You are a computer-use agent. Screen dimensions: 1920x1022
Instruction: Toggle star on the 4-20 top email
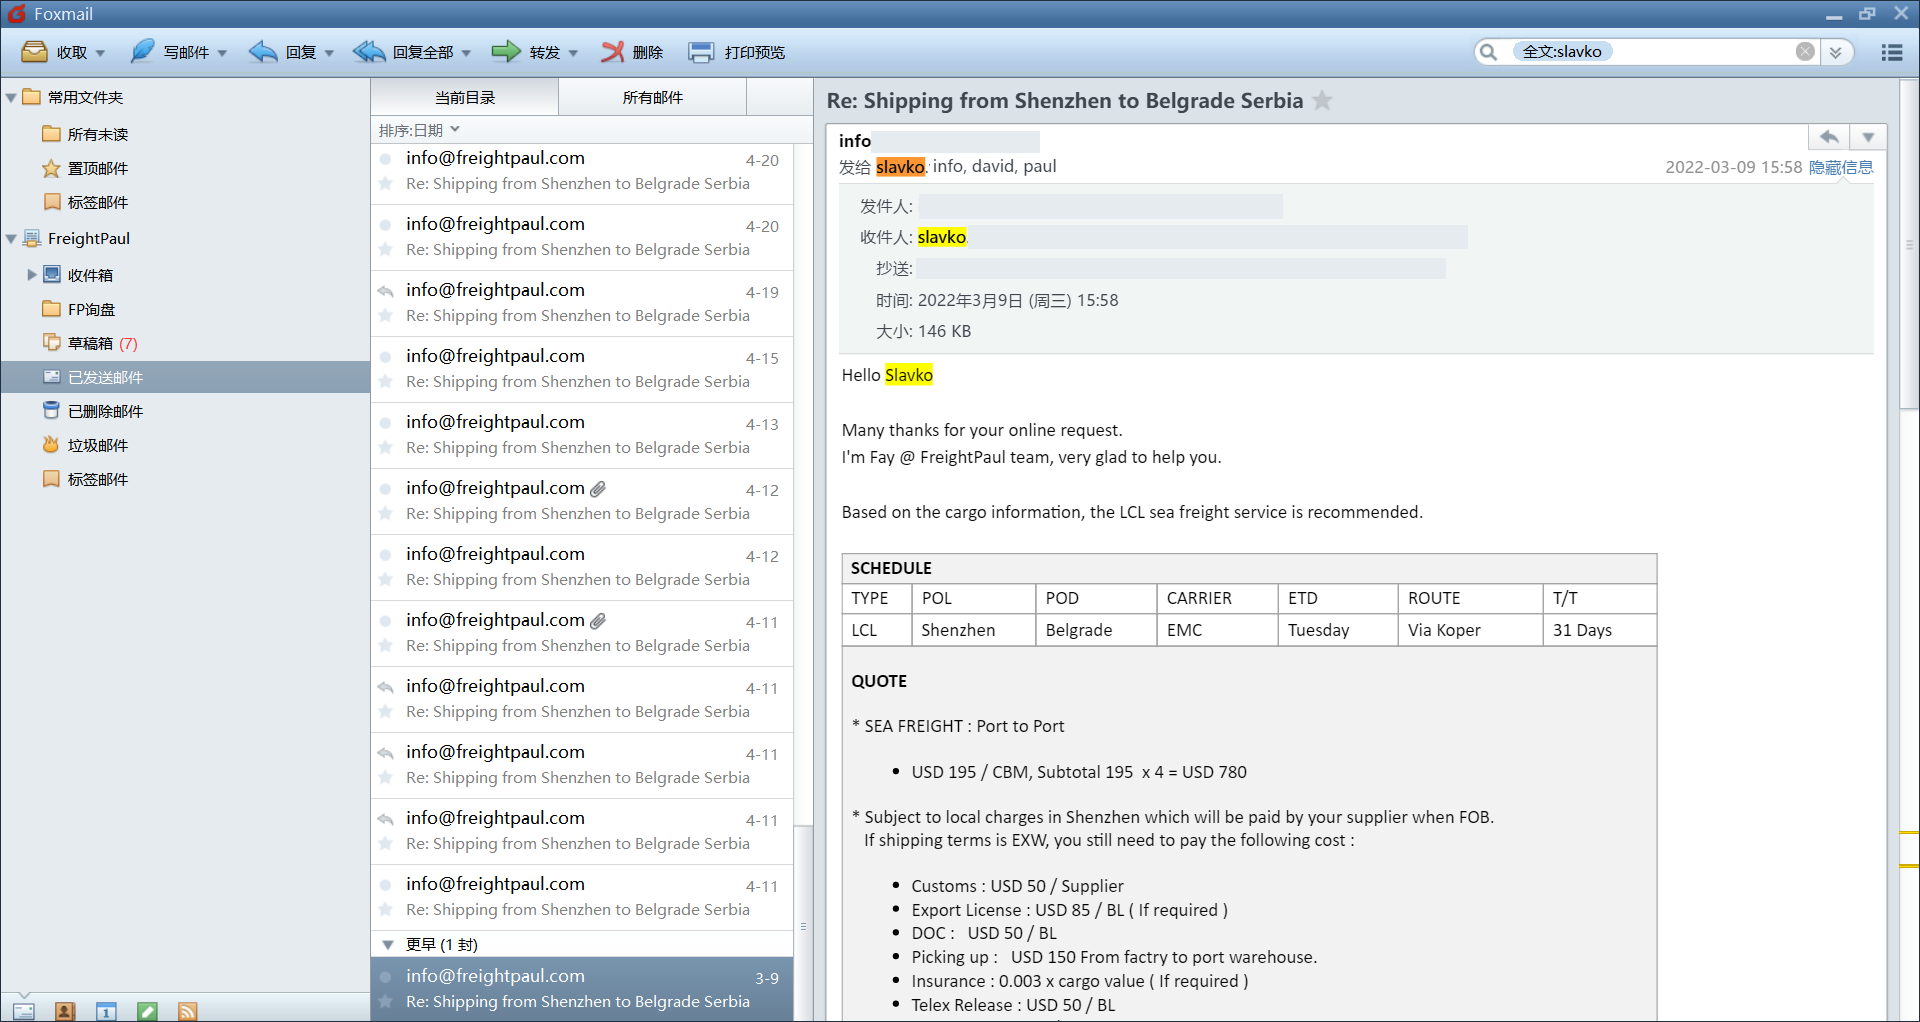coord(386,184)
